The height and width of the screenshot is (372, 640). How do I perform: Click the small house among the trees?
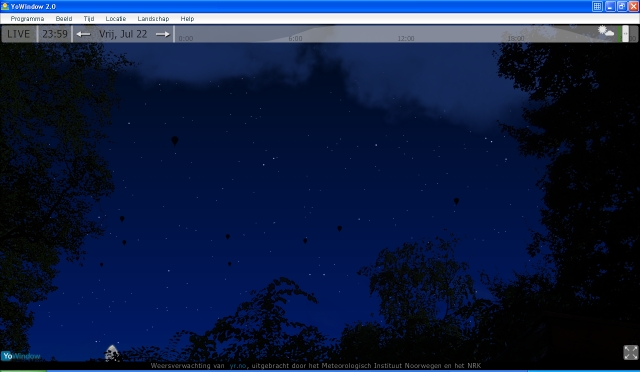[111, 353]
